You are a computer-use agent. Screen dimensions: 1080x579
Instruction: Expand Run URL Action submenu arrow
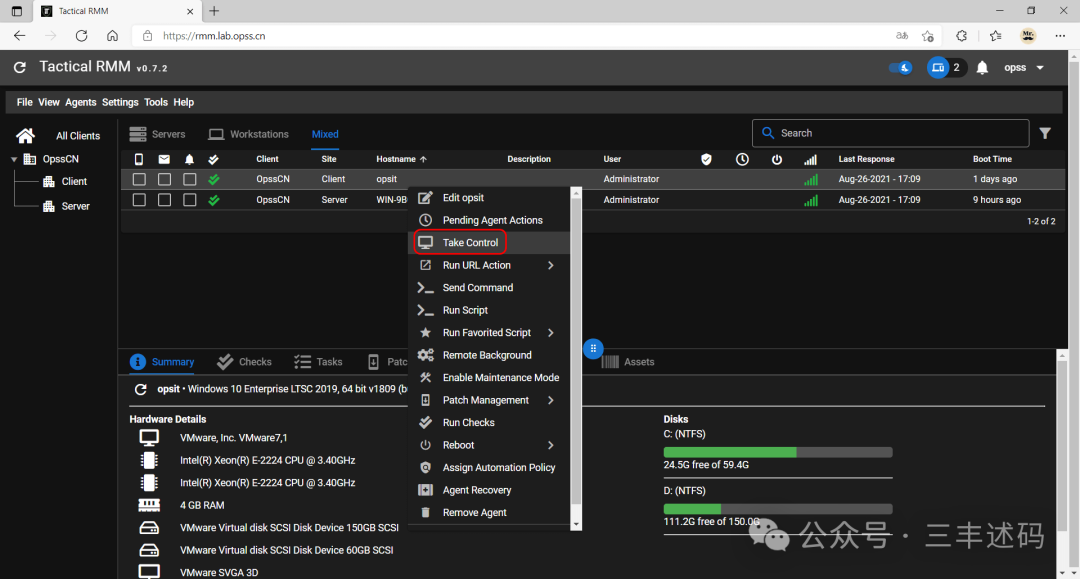[550, 265]
